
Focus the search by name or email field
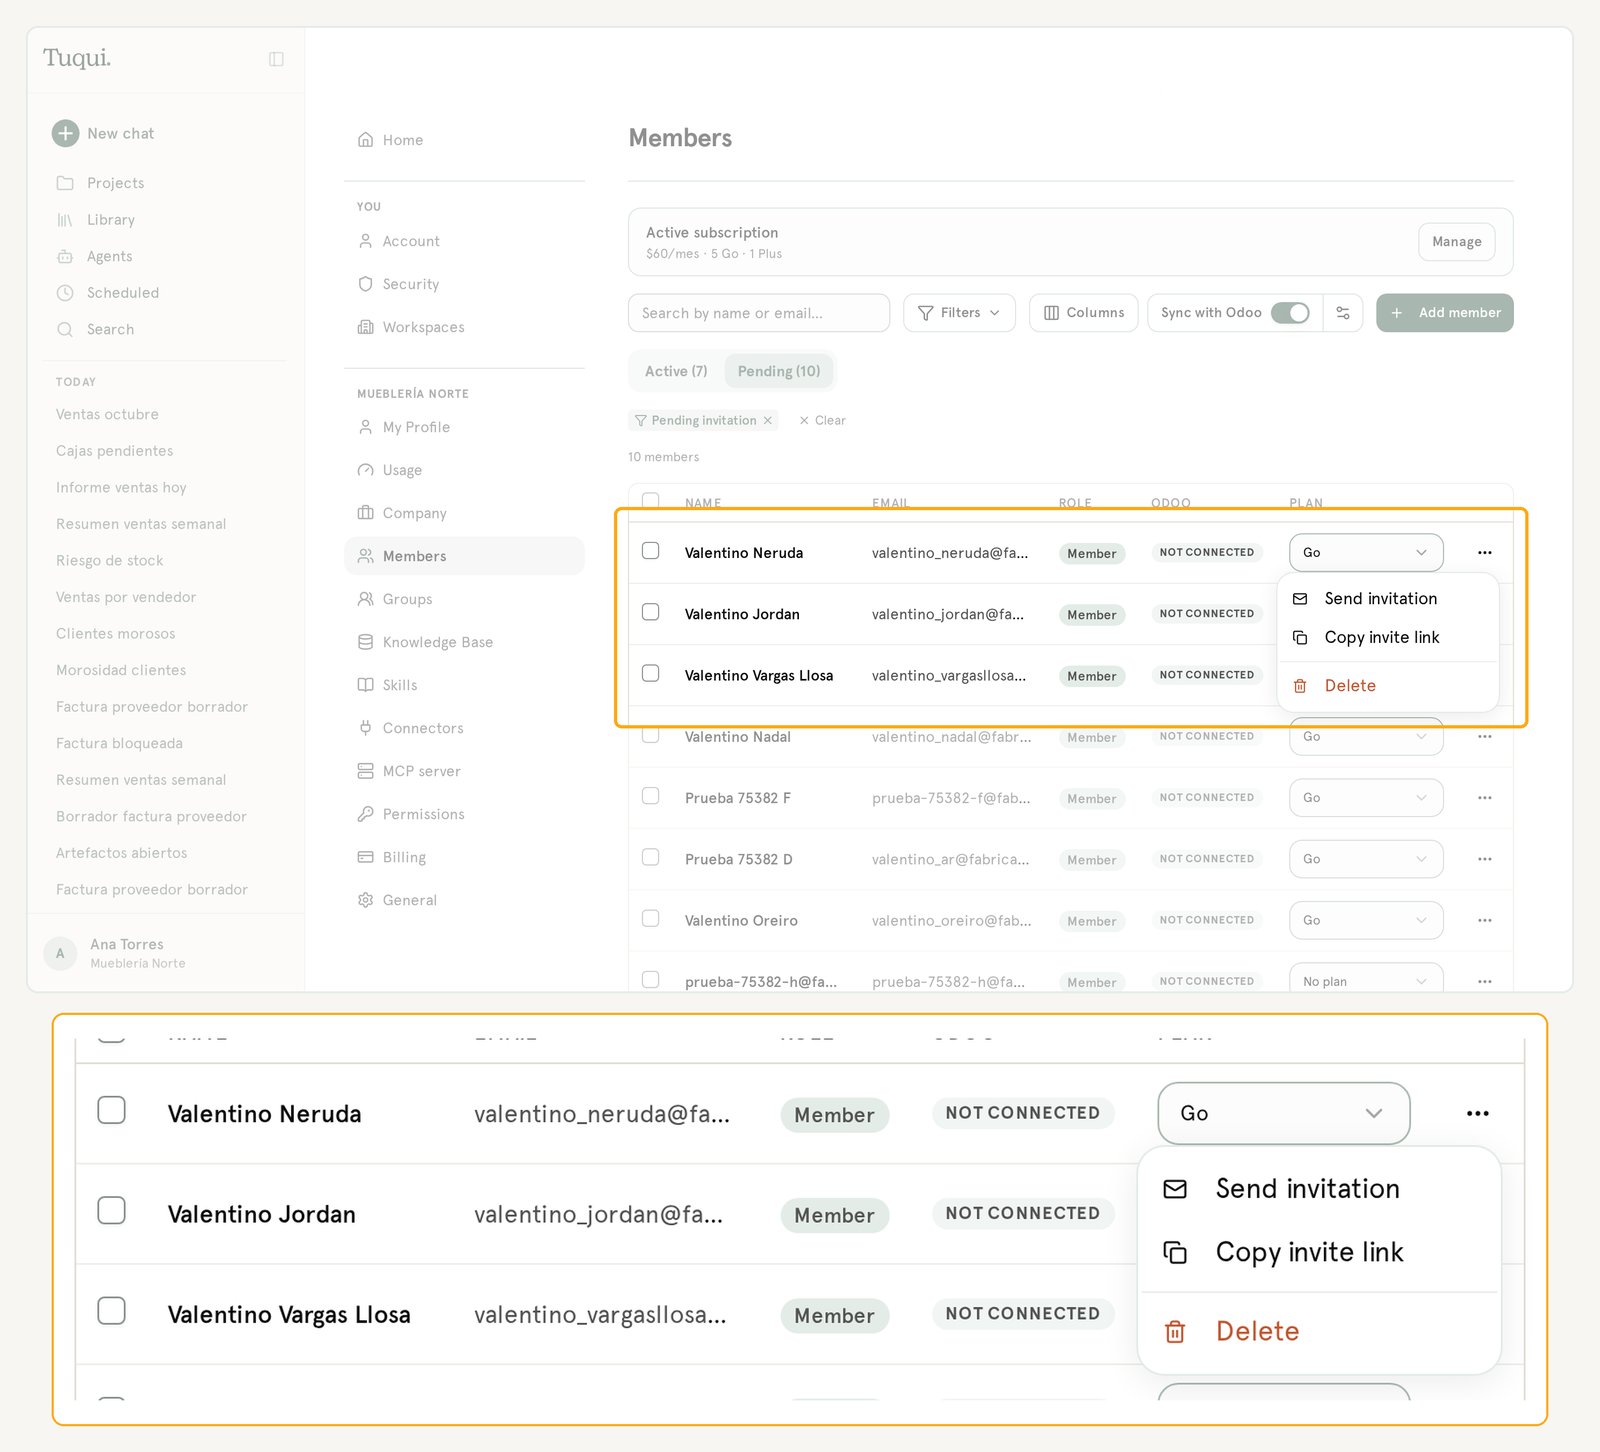pyautogui.click(x=759, y=313)
